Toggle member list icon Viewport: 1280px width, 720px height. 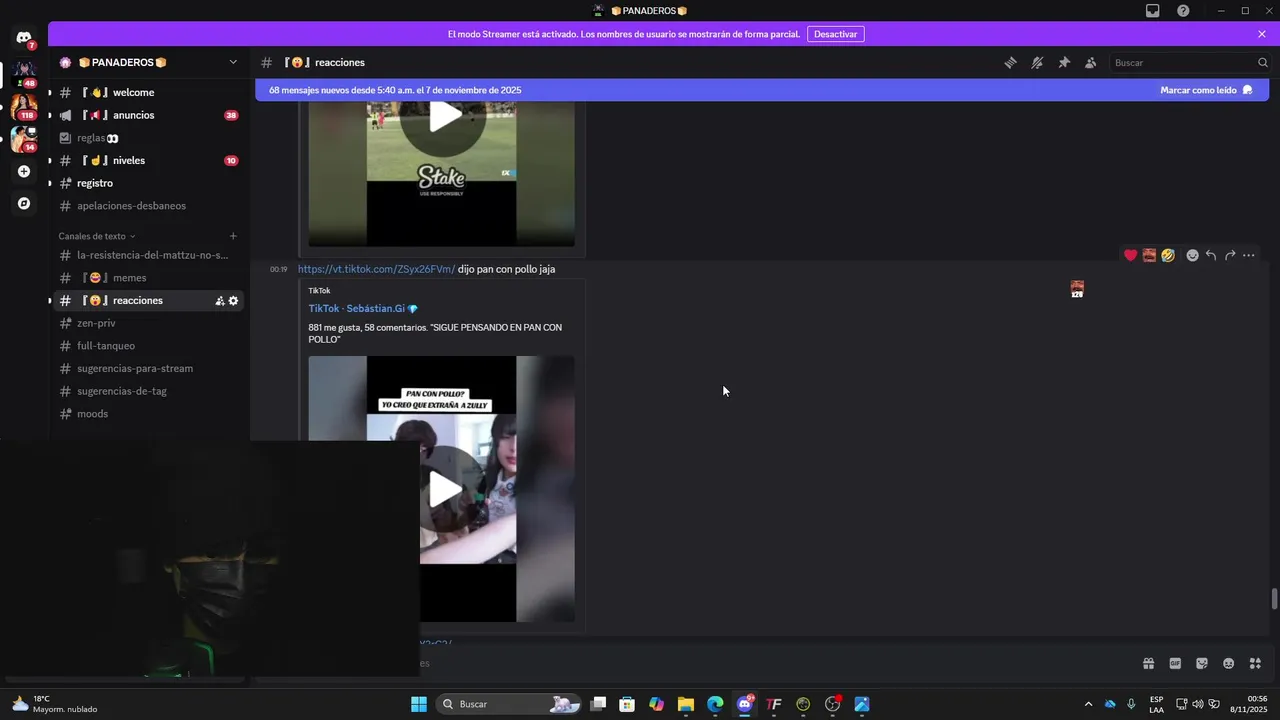pyautogui.click(x=1091, y=62)
